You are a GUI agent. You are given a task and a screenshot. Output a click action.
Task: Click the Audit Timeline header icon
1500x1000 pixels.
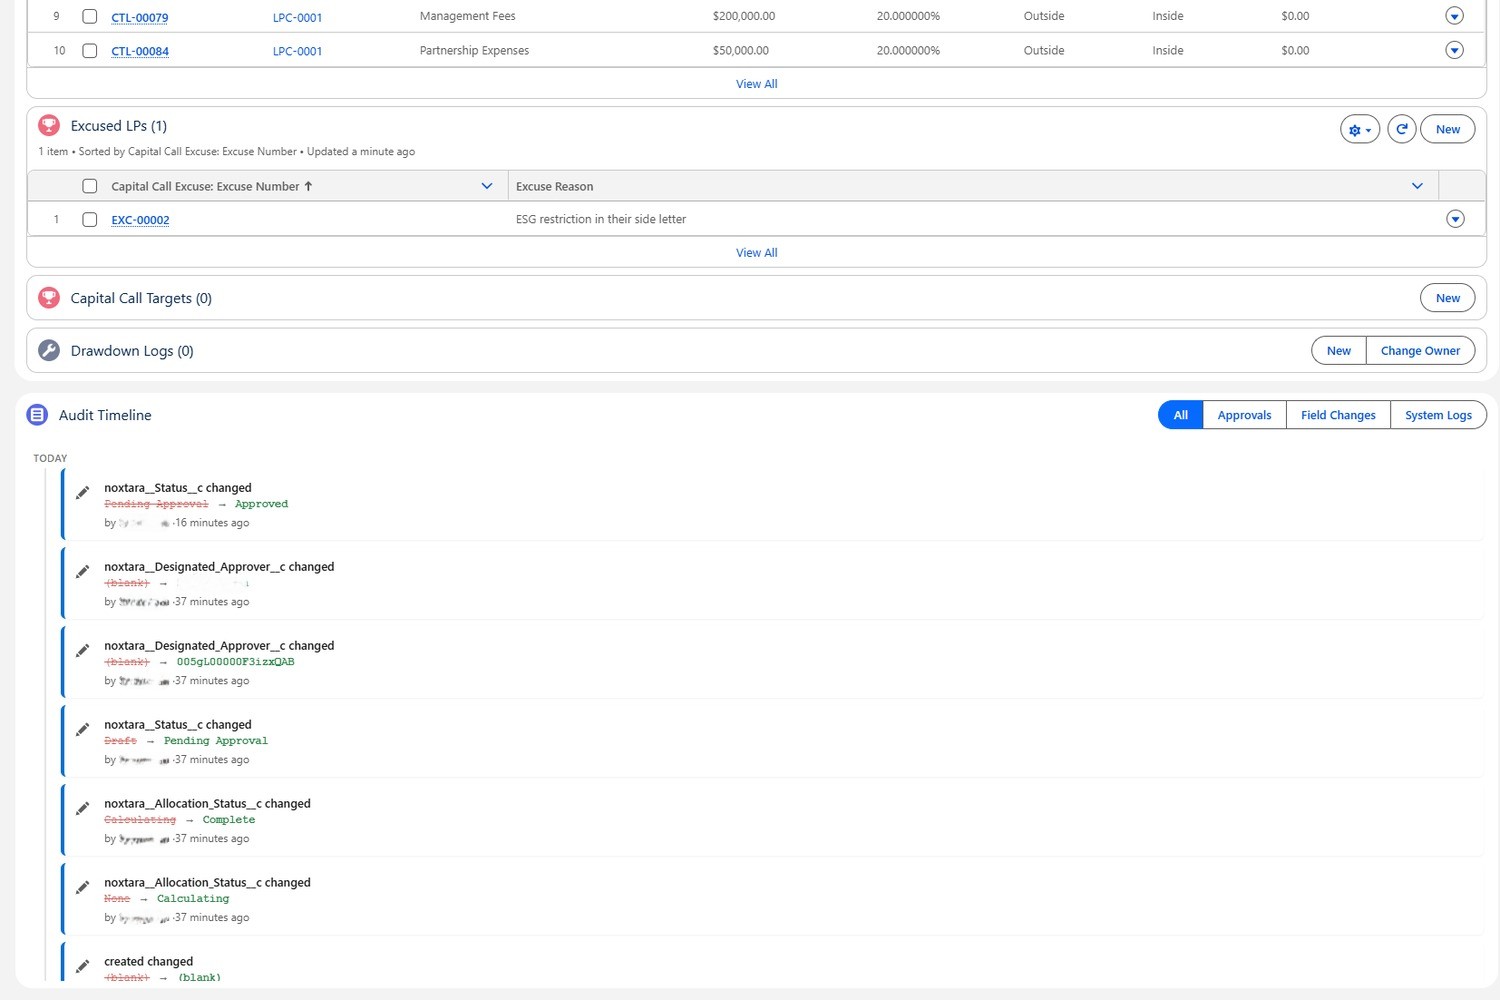pos(37,415)
